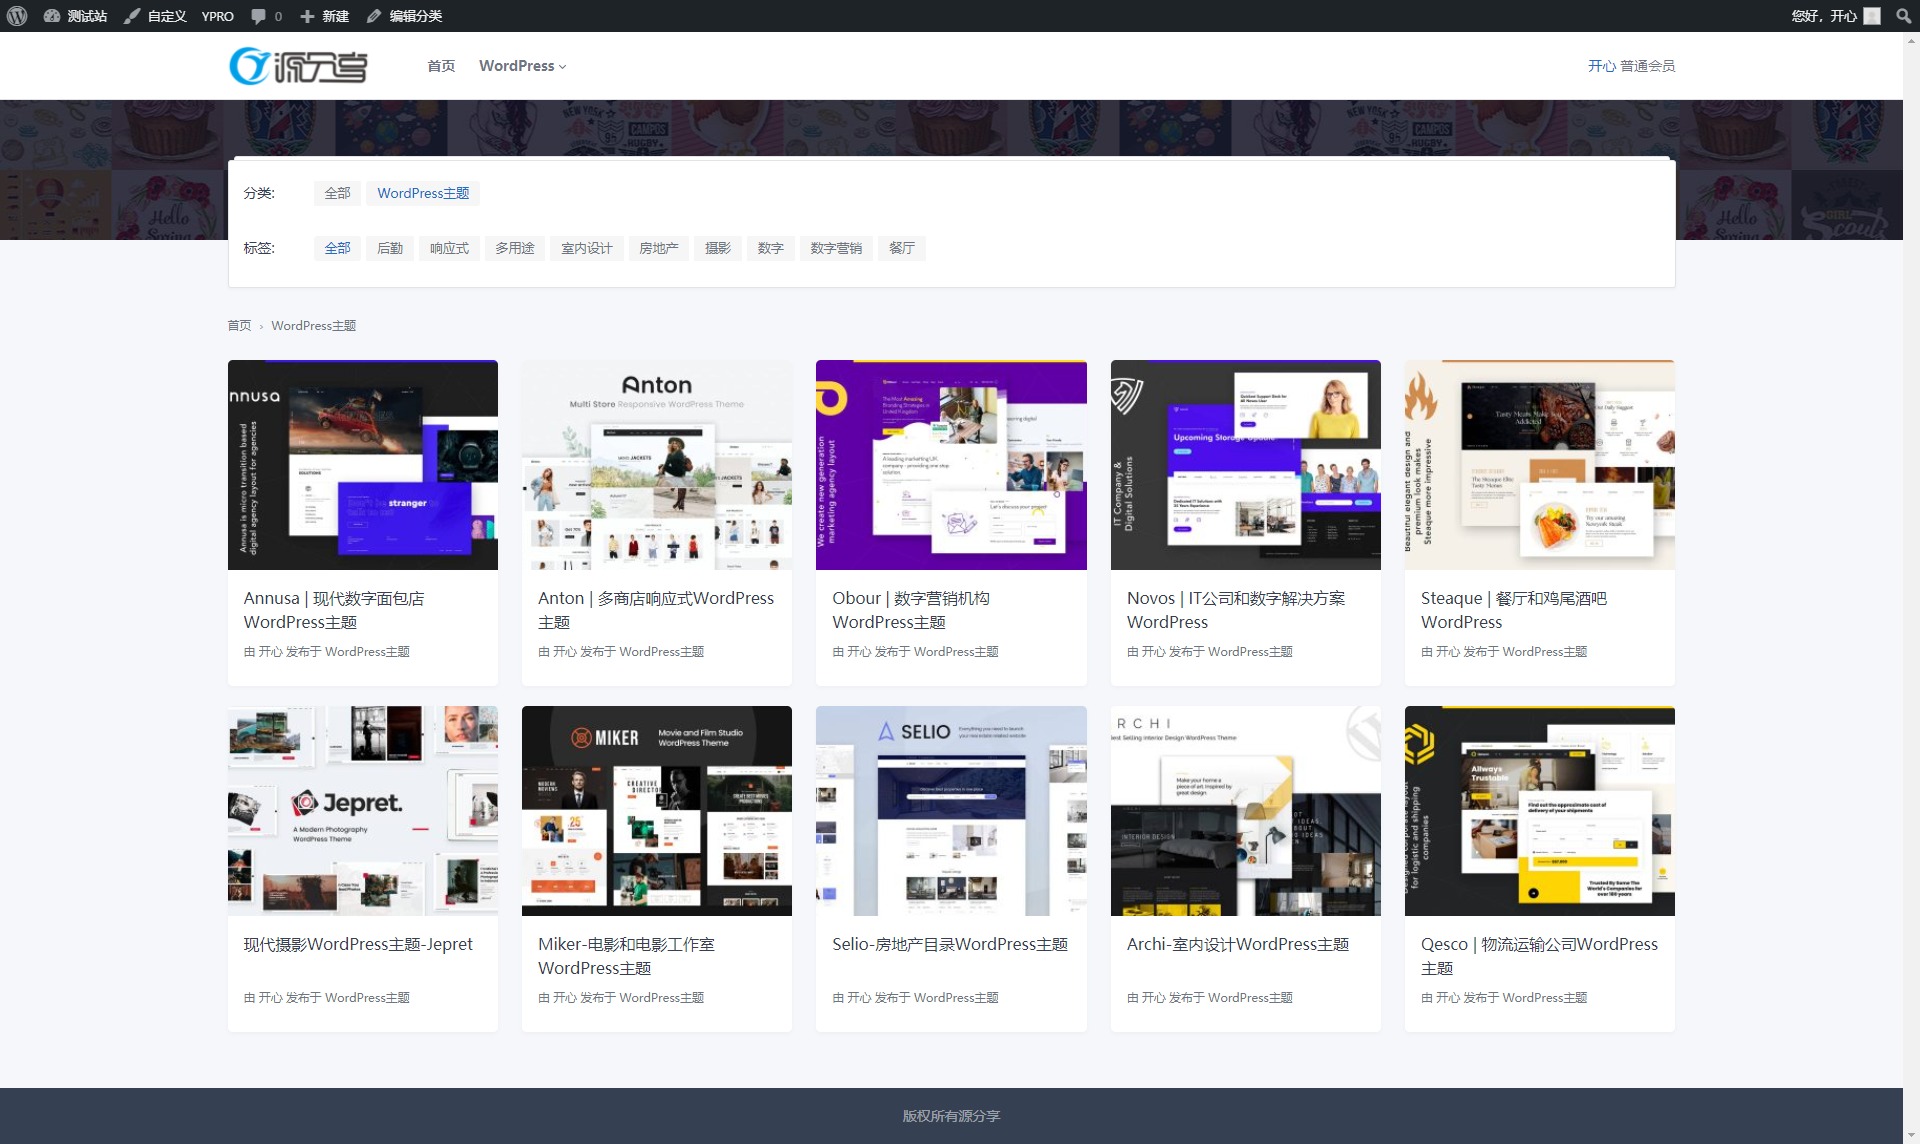Open the Annusa theme thumbnail
1920x1144 pixels.
click(363, 465)
